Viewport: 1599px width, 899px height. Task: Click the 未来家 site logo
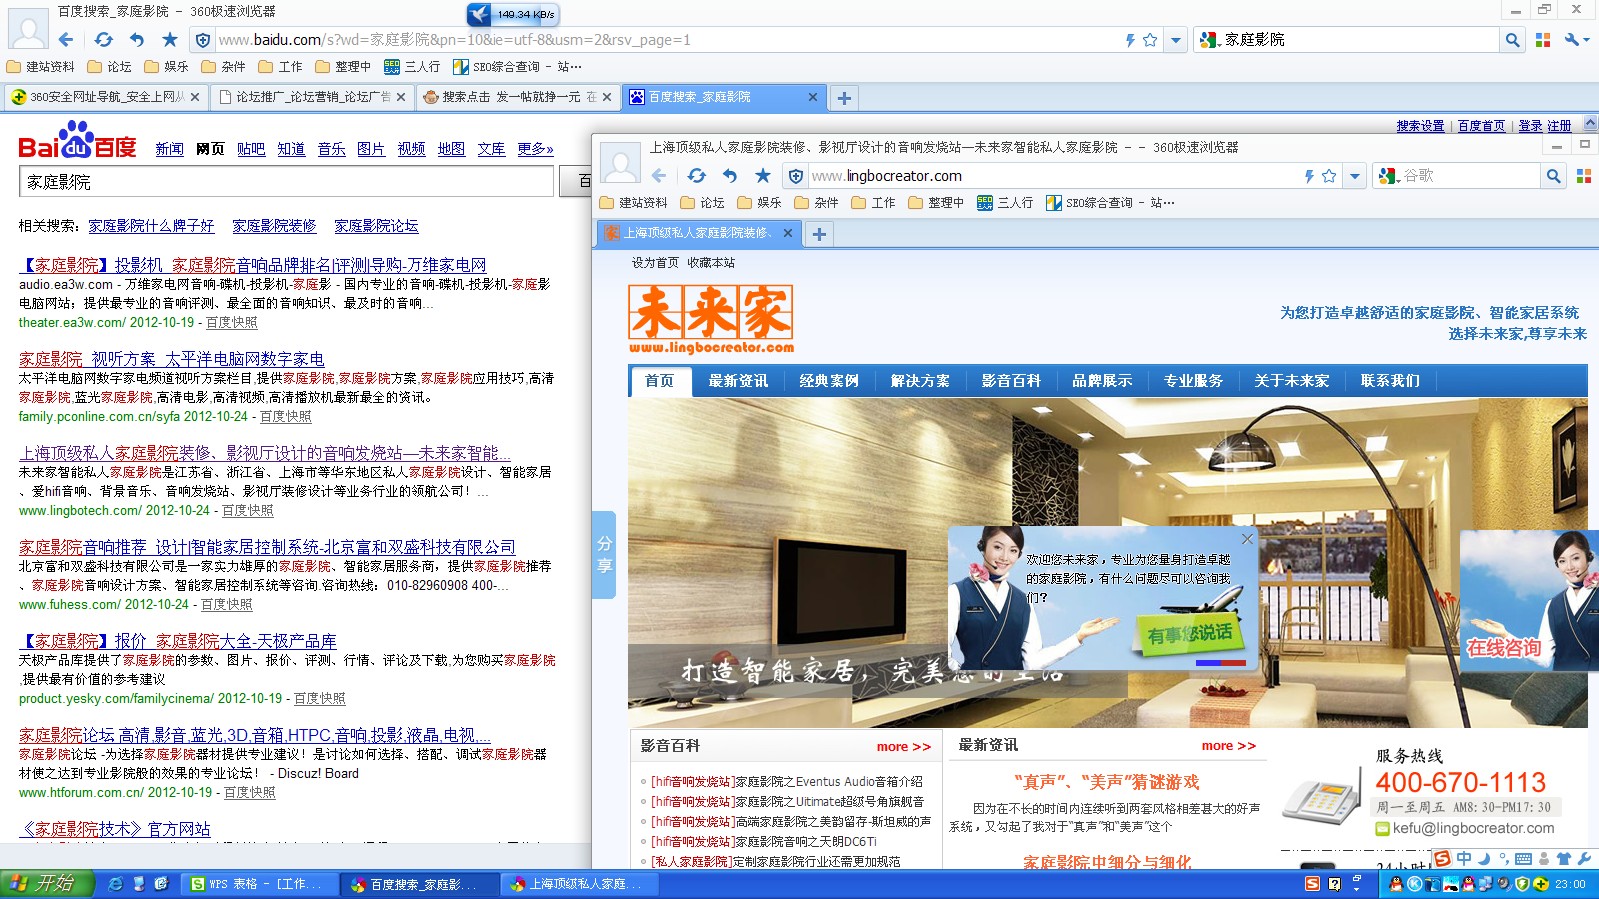pos(711,319)
